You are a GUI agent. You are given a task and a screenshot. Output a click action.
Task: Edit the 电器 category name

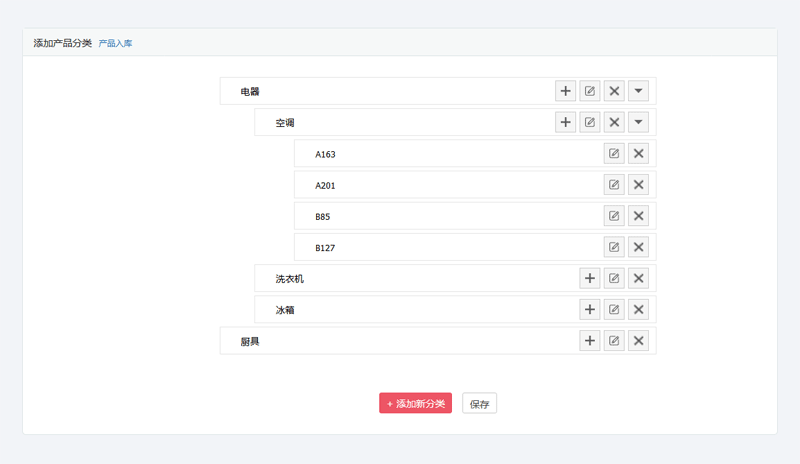(590, 91)
